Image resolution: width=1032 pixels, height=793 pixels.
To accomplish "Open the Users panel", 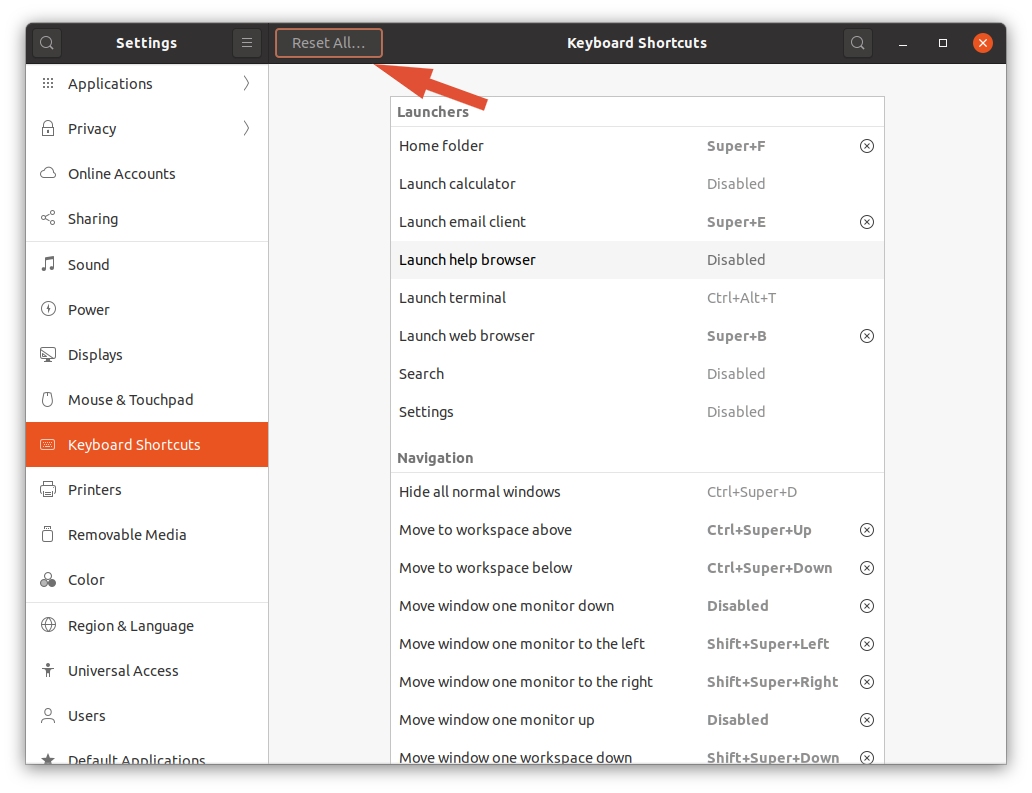I will pyautogui.click(x=147, y=716).
